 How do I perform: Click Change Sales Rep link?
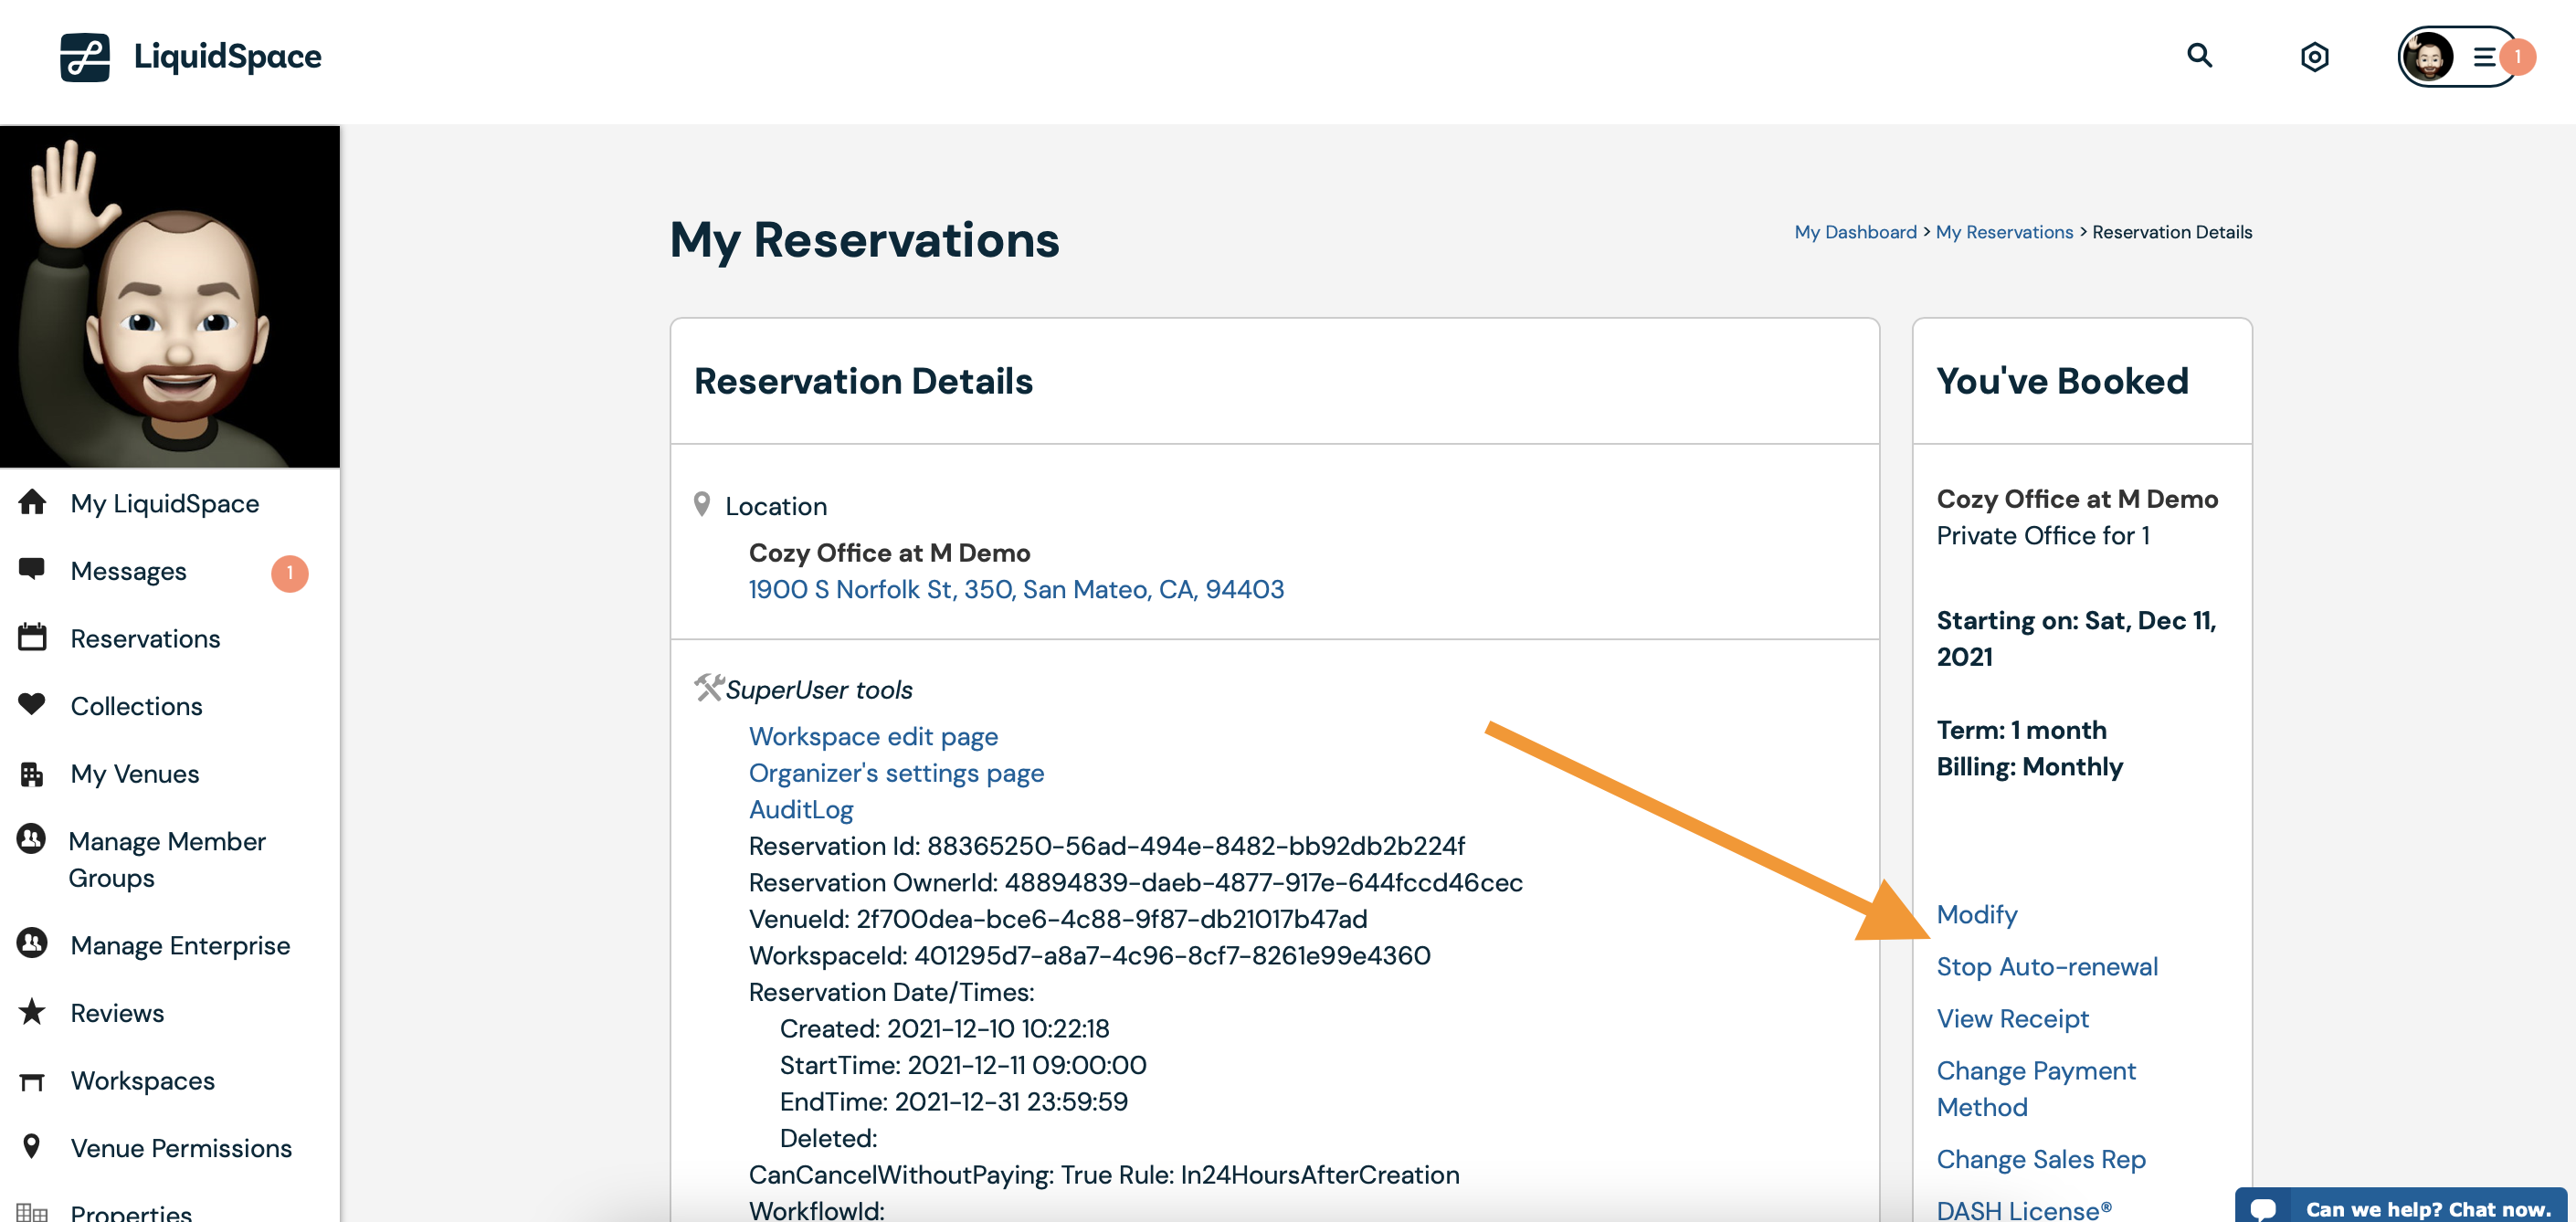coord(2041,1160)
